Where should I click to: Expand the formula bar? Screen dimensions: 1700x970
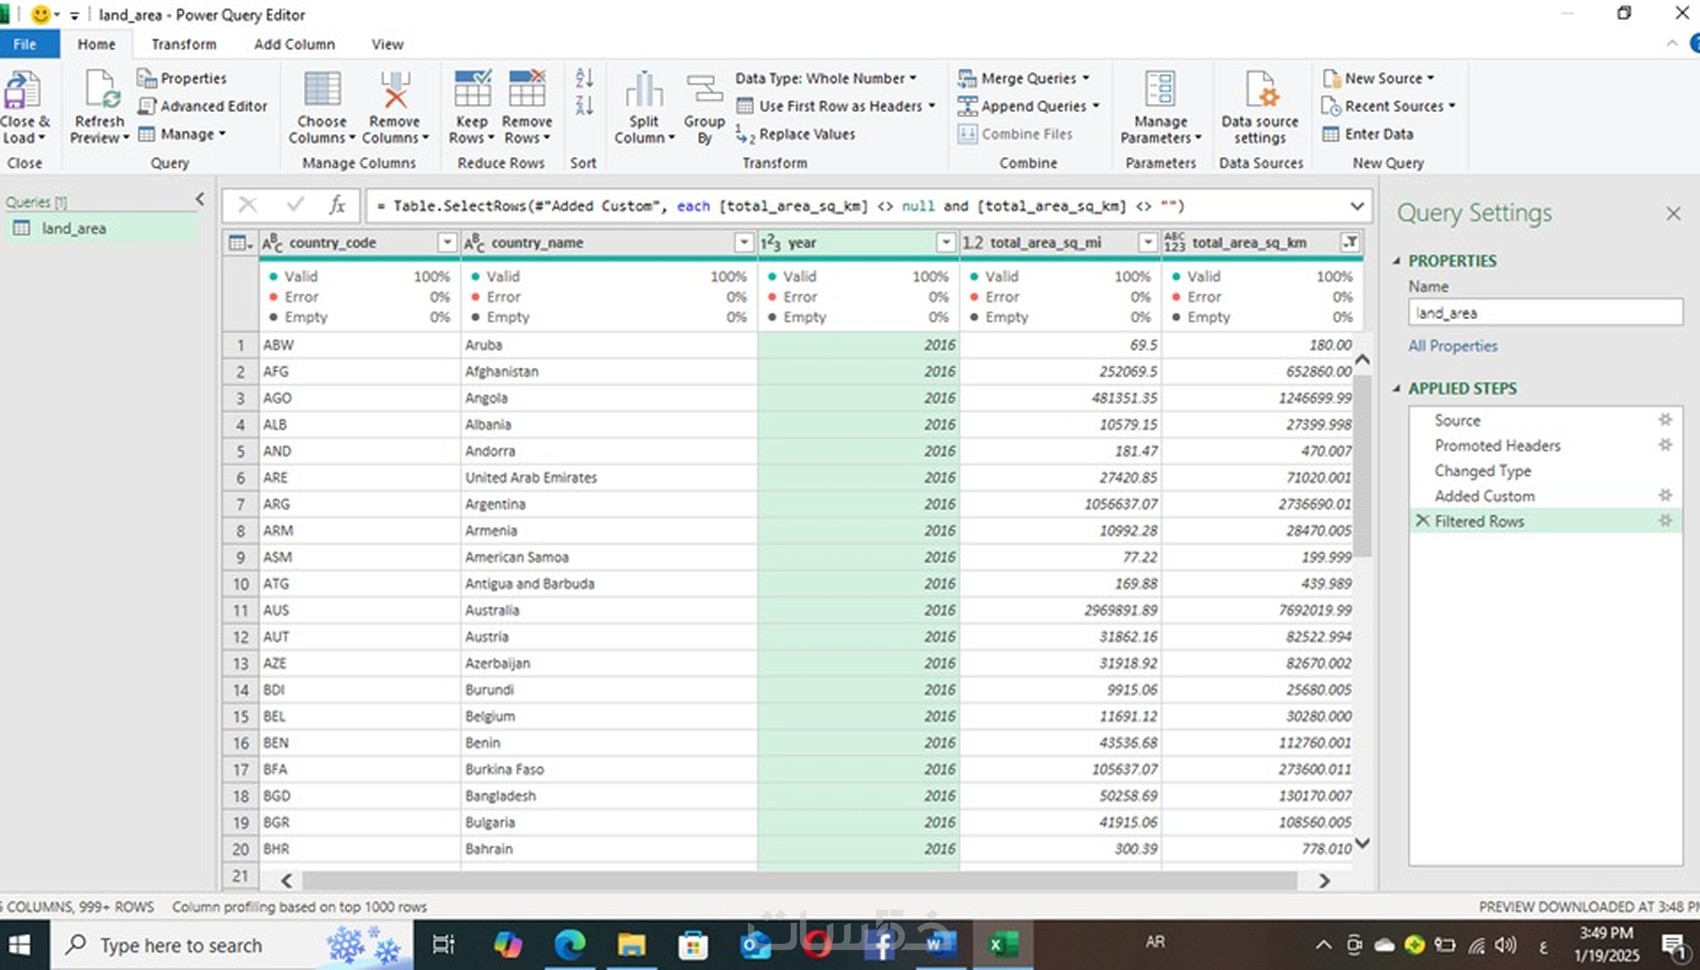pos(1357,206)
